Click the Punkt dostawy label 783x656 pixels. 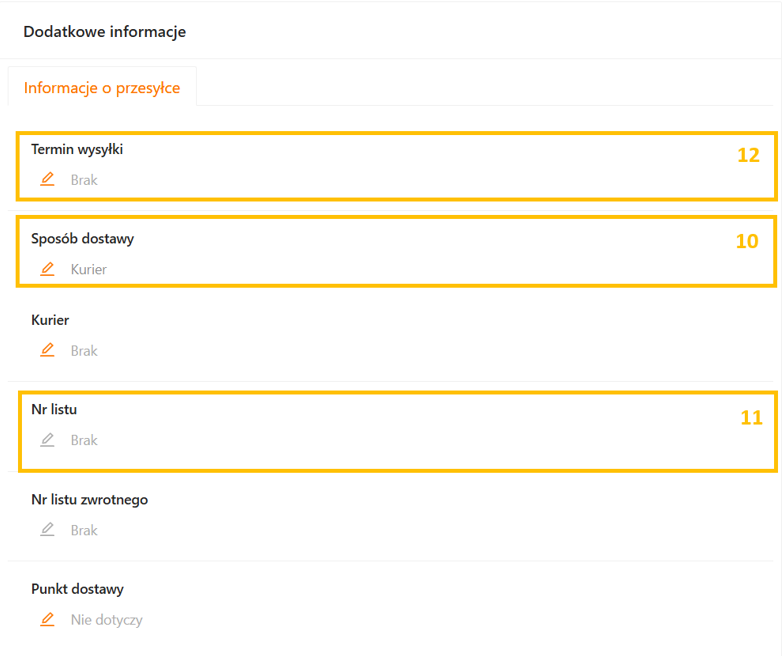coord(78,589)
